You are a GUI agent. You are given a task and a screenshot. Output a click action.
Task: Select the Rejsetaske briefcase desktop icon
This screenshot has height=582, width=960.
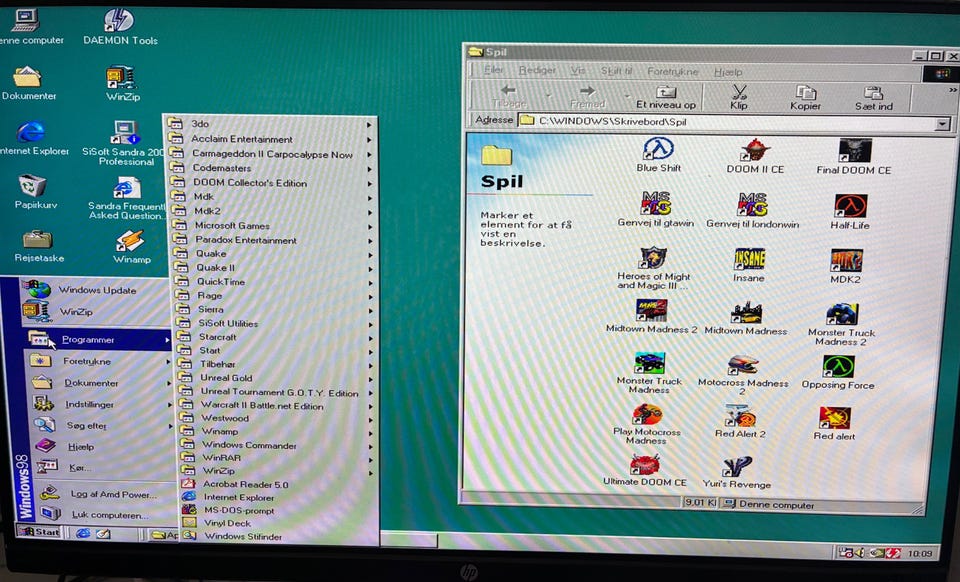click(39, 245)
